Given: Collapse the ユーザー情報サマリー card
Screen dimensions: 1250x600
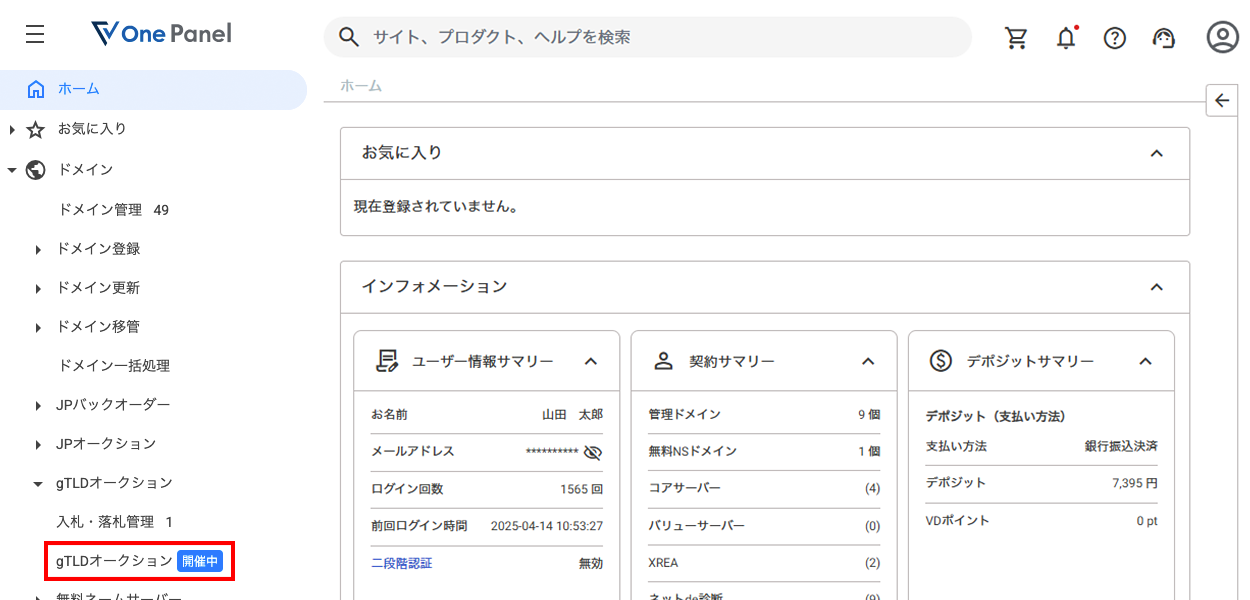Looking at the screenshot, I should (x=591, y=362).
